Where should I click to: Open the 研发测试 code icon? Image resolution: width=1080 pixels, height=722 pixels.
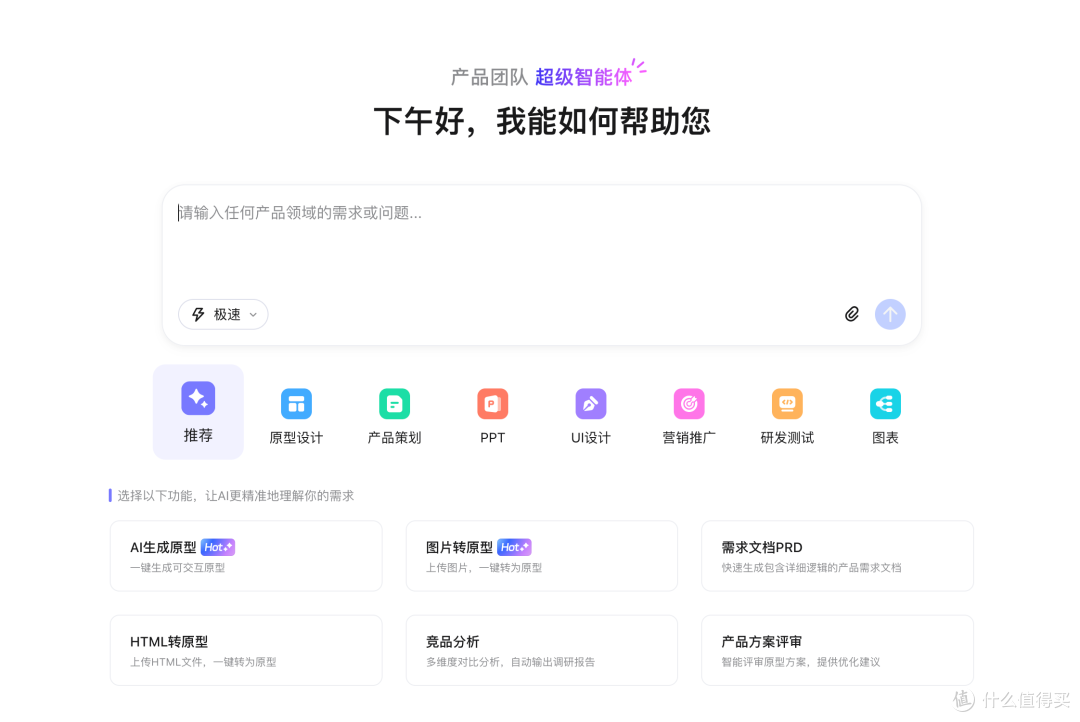787,404
